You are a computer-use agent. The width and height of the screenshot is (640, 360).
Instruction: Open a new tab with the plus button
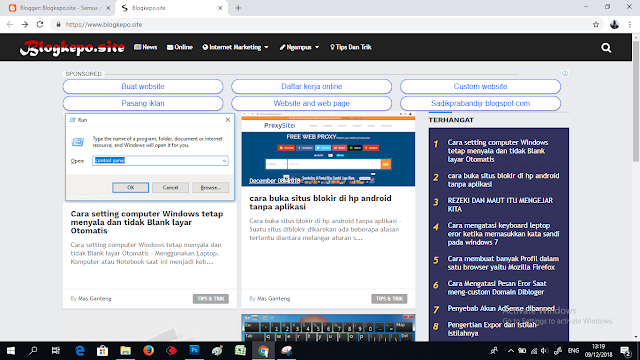click(238, 8)
